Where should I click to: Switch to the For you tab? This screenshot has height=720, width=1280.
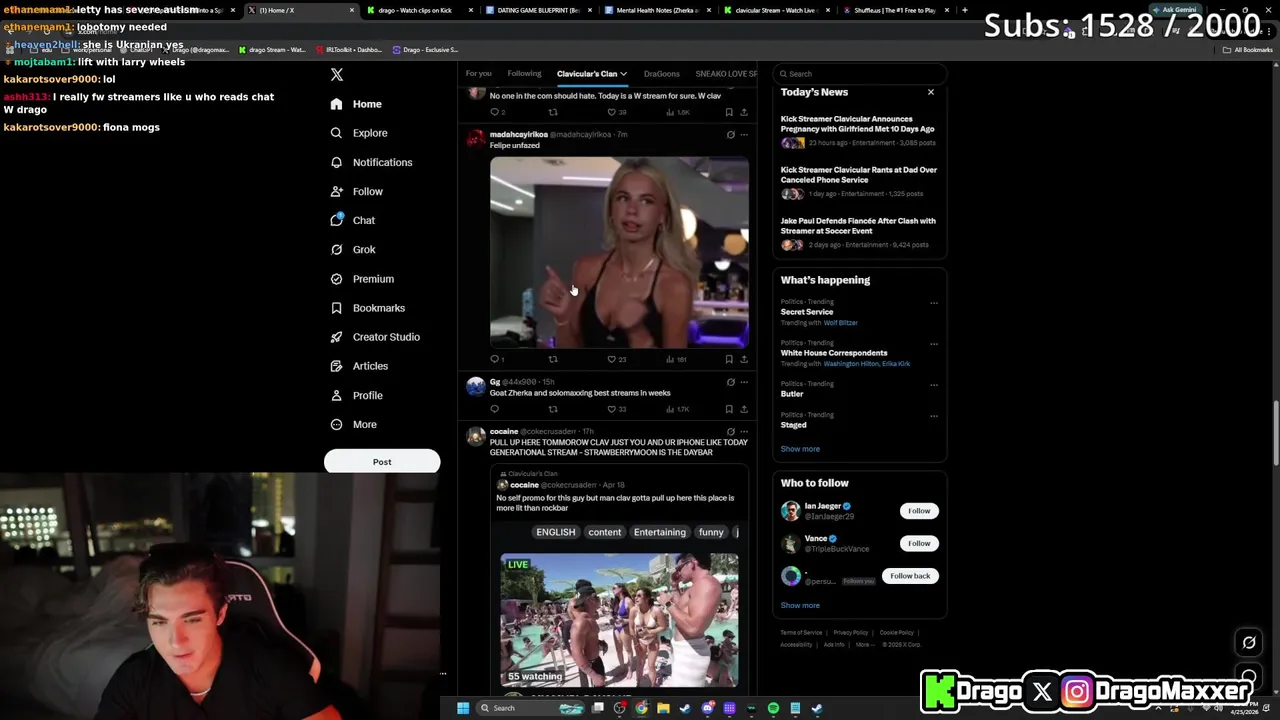[x=478, y=74]
